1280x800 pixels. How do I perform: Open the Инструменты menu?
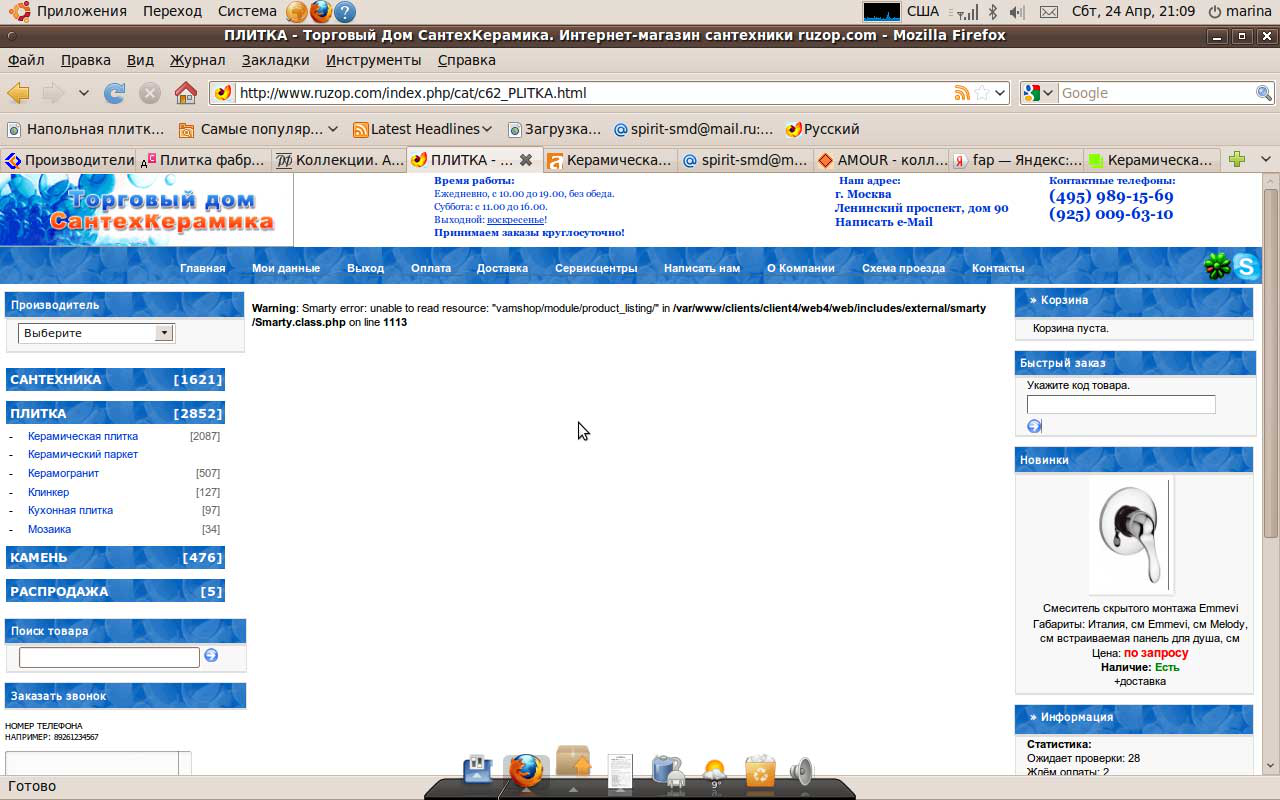point(374,60)
